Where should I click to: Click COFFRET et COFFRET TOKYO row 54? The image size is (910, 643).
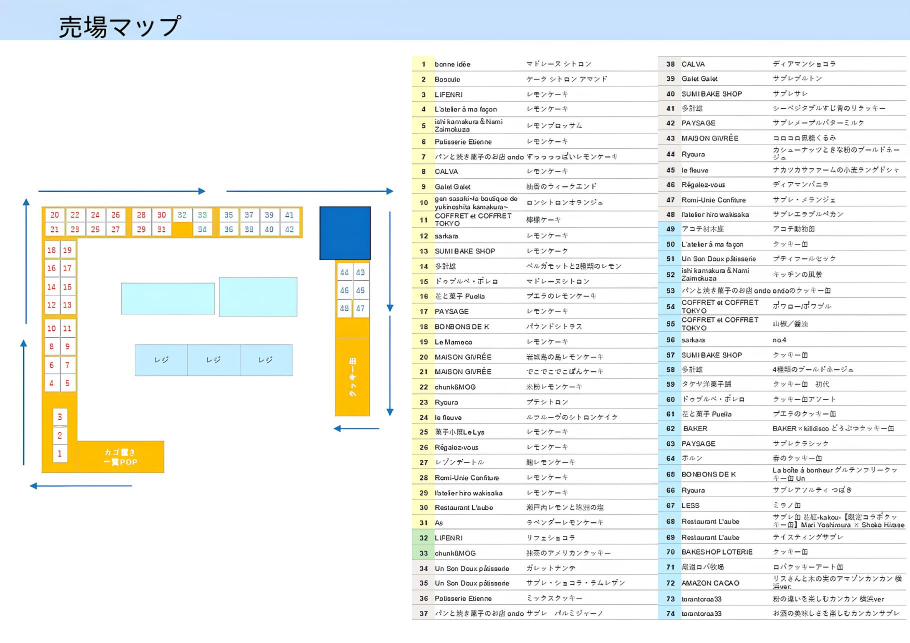[x=720, y=306]
